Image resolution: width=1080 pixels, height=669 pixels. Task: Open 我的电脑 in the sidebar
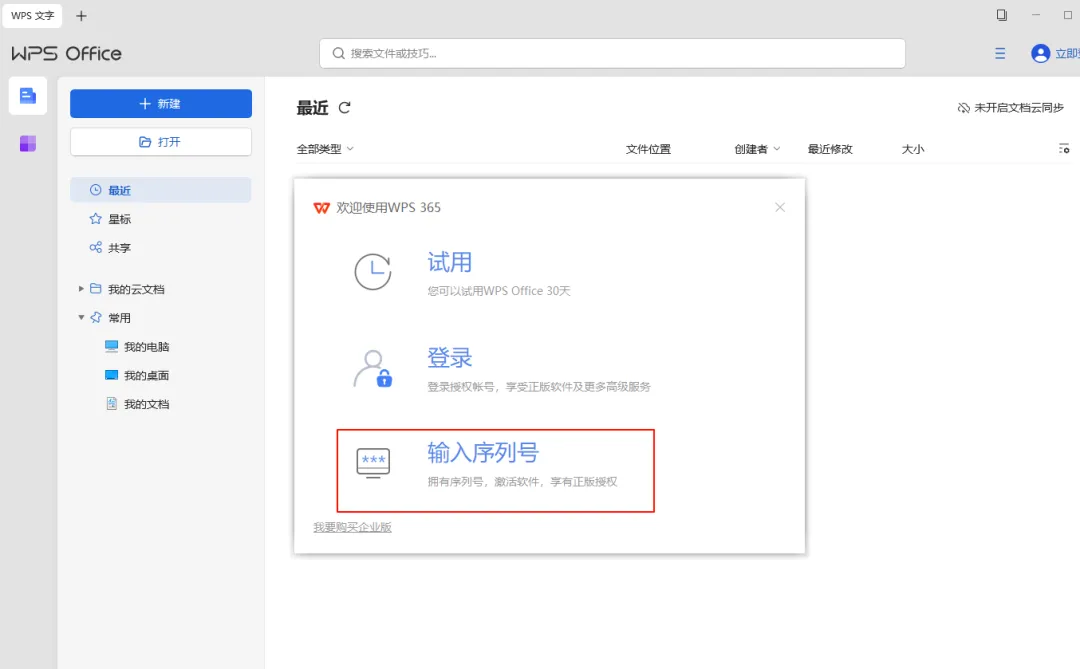tap(137, 347)
